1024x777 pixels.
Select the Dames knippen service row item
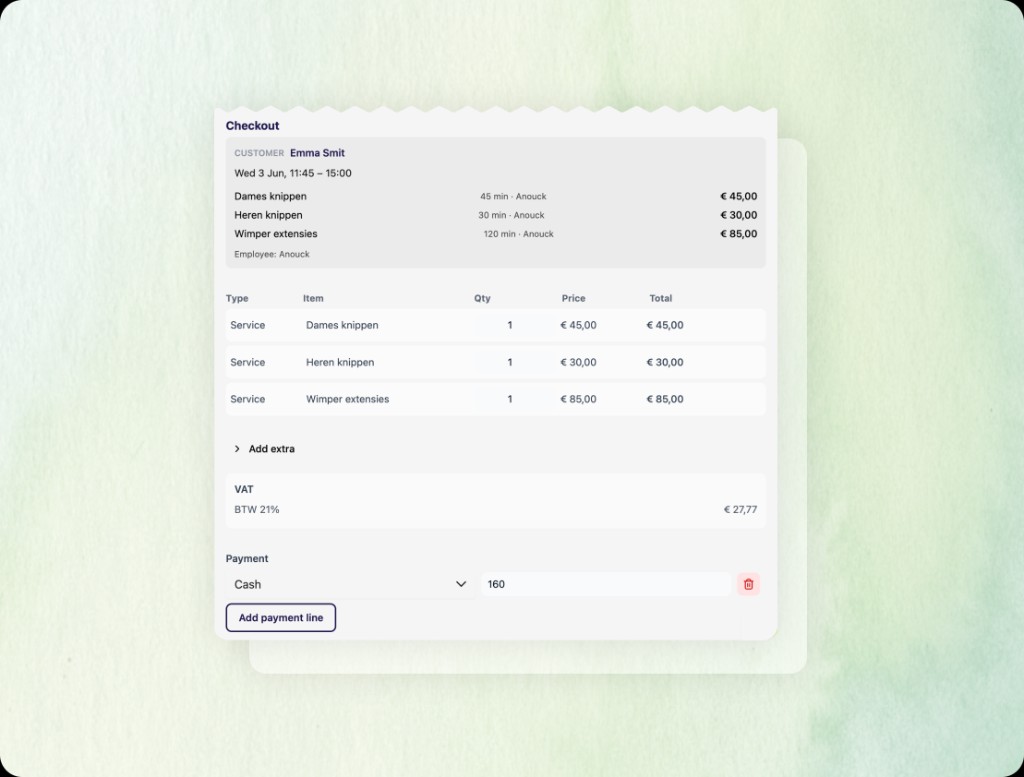coord(342,325)
